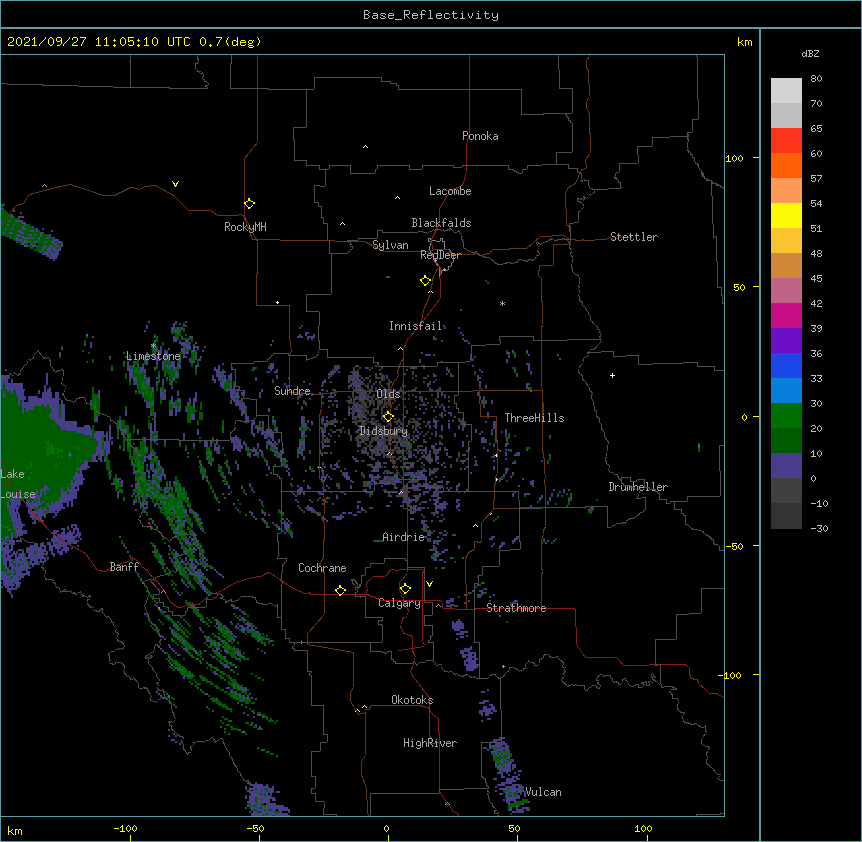Click the Lacombe city label
Screen dimensions: 862x842
450,191
